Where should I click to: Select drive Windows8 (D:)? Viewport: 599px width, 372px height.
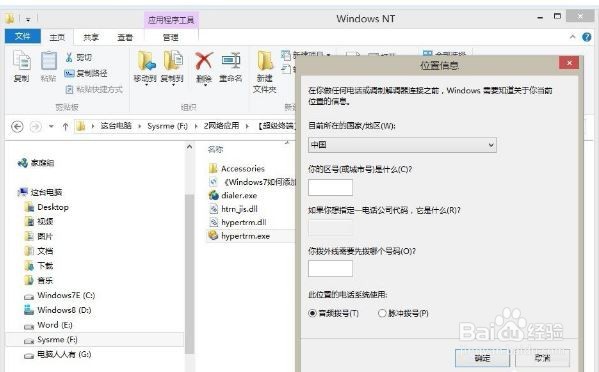(x=58, y=310)
